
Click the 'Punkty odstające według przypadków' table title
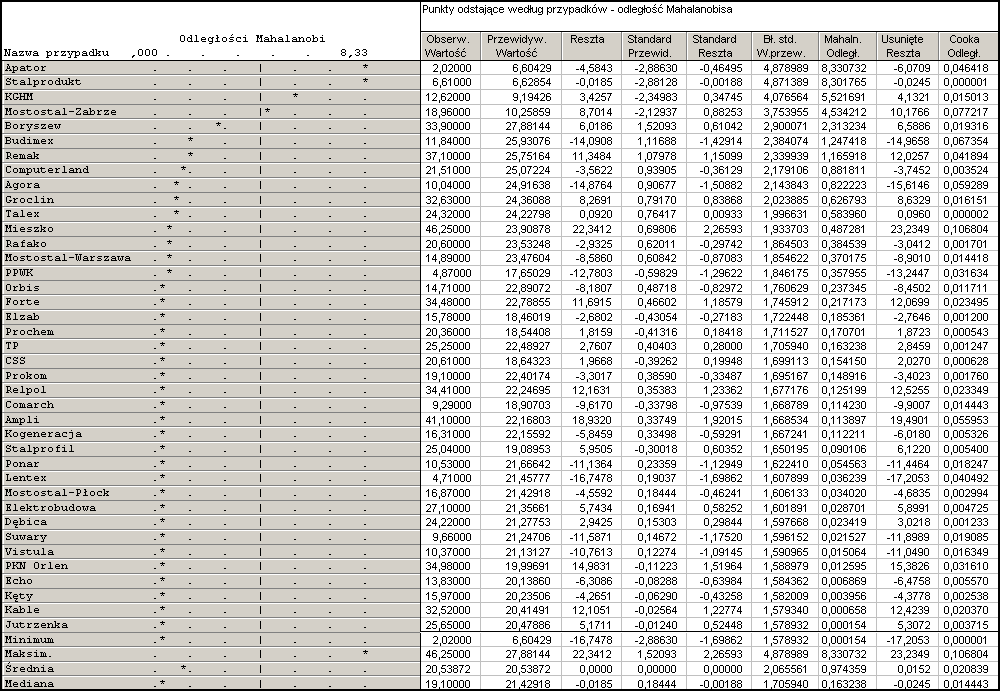point(577,10)
